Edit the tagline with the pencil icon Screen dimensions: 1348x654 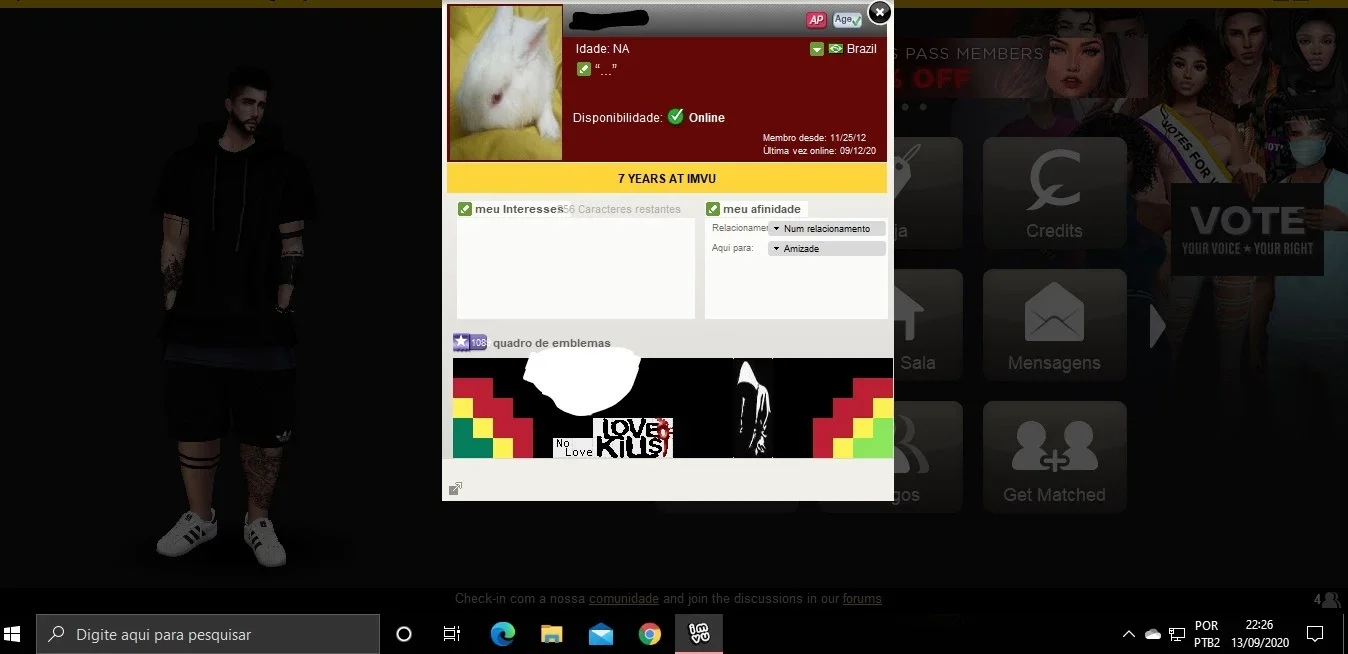point(584,69)
